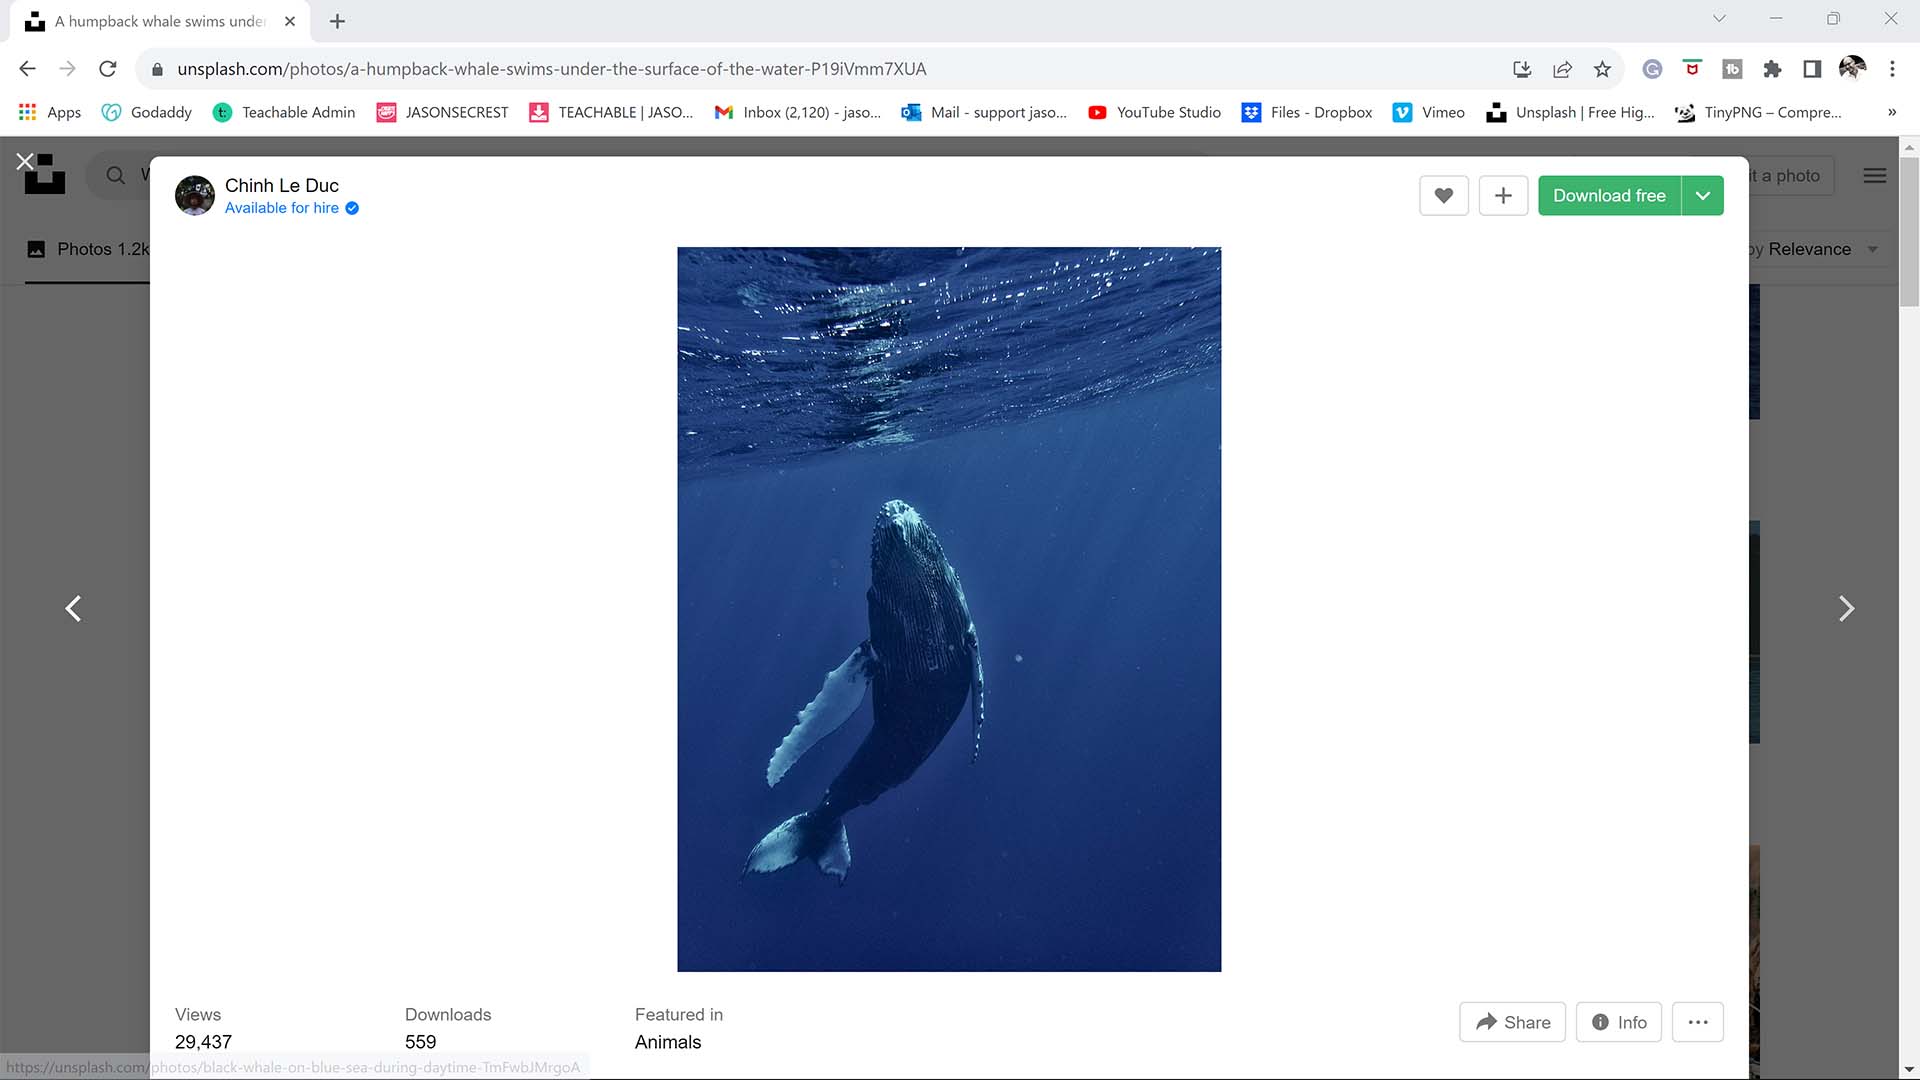This screenshot has height=1080, width=1920.
Task: Open the JASONSECREST bookmark
Action: click(x=442, y=112)
